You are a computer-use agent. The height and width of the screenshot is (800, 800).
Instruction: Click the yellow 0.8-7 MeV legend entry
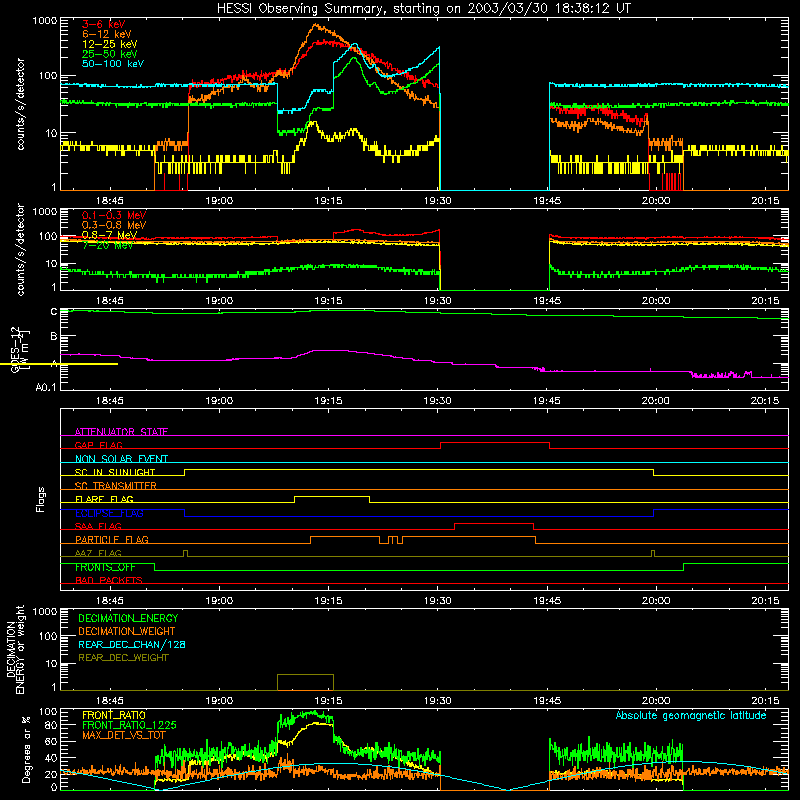[x=109, y=235]
